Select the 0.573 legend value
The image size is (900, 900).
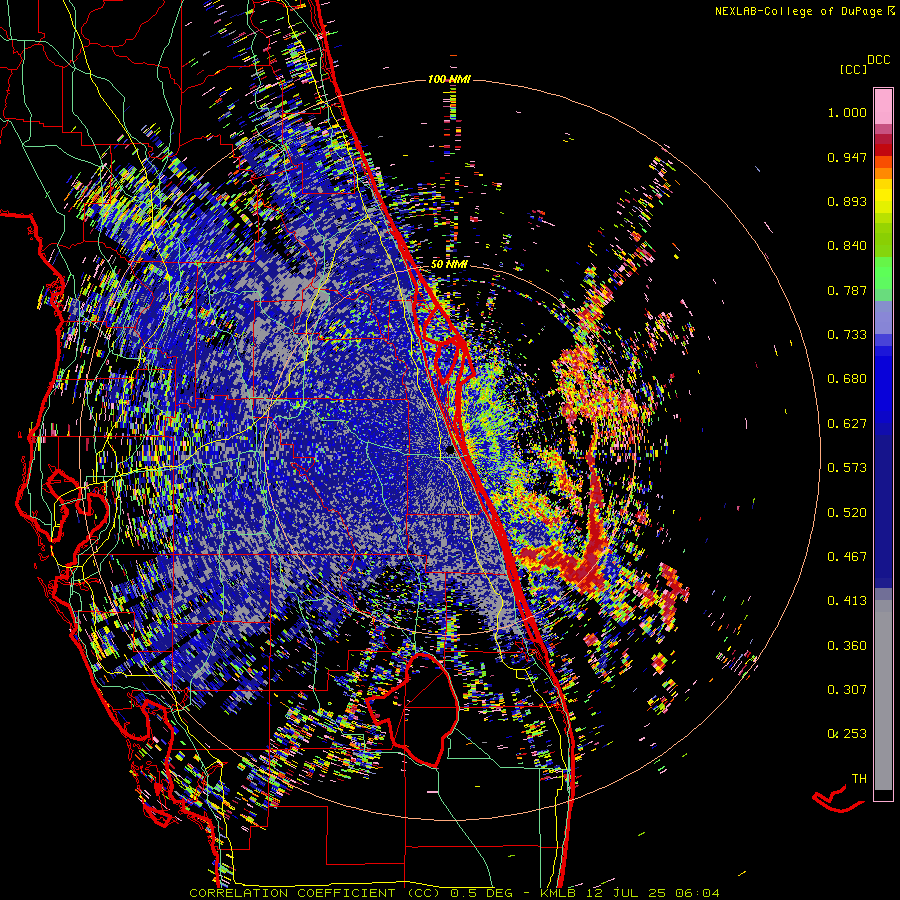pos(847,468)
